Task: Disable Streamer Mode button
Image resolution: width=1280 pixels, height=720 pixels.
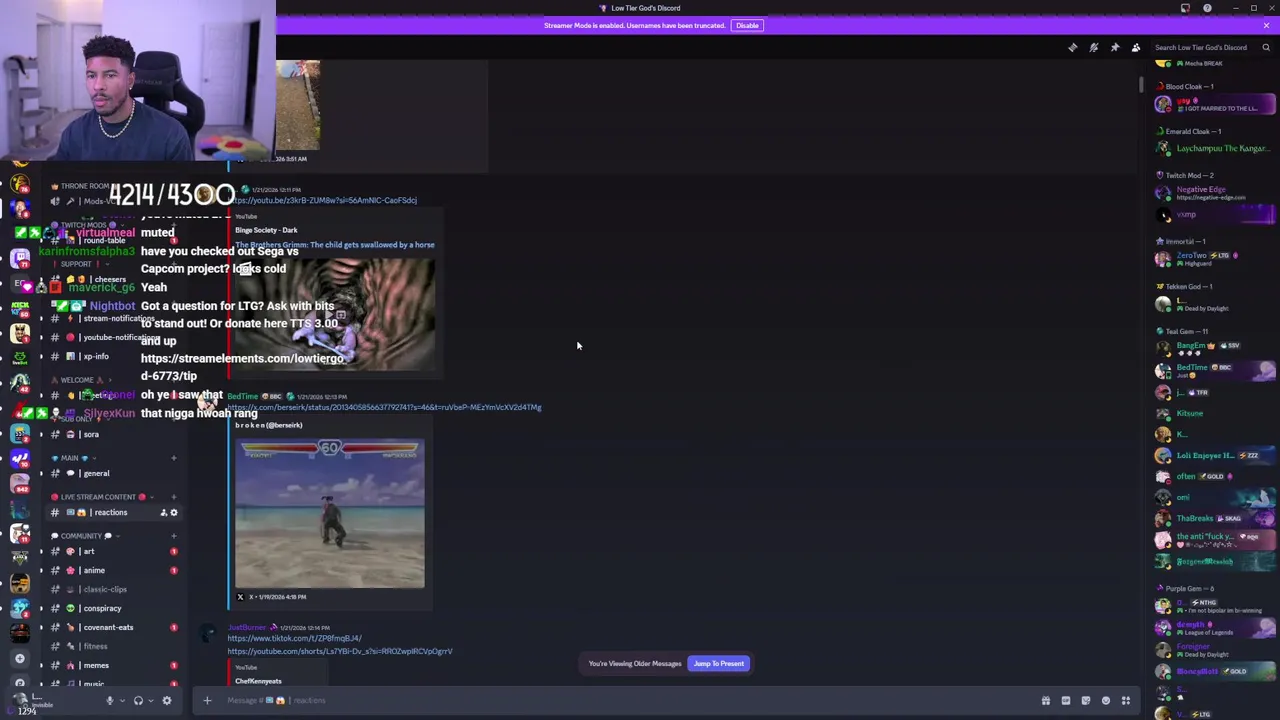Action: coord(747,25)
